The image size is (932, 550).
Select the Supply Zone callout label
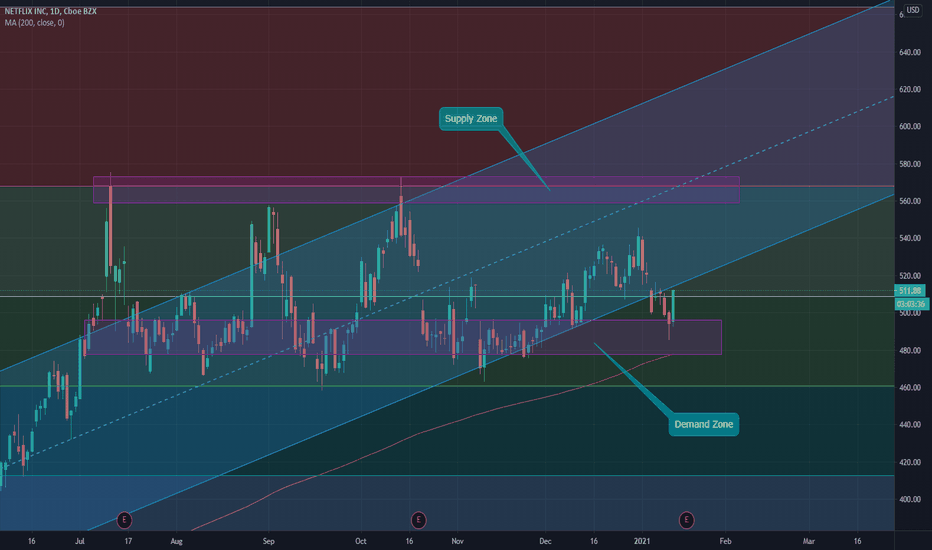tap(471, 119)
